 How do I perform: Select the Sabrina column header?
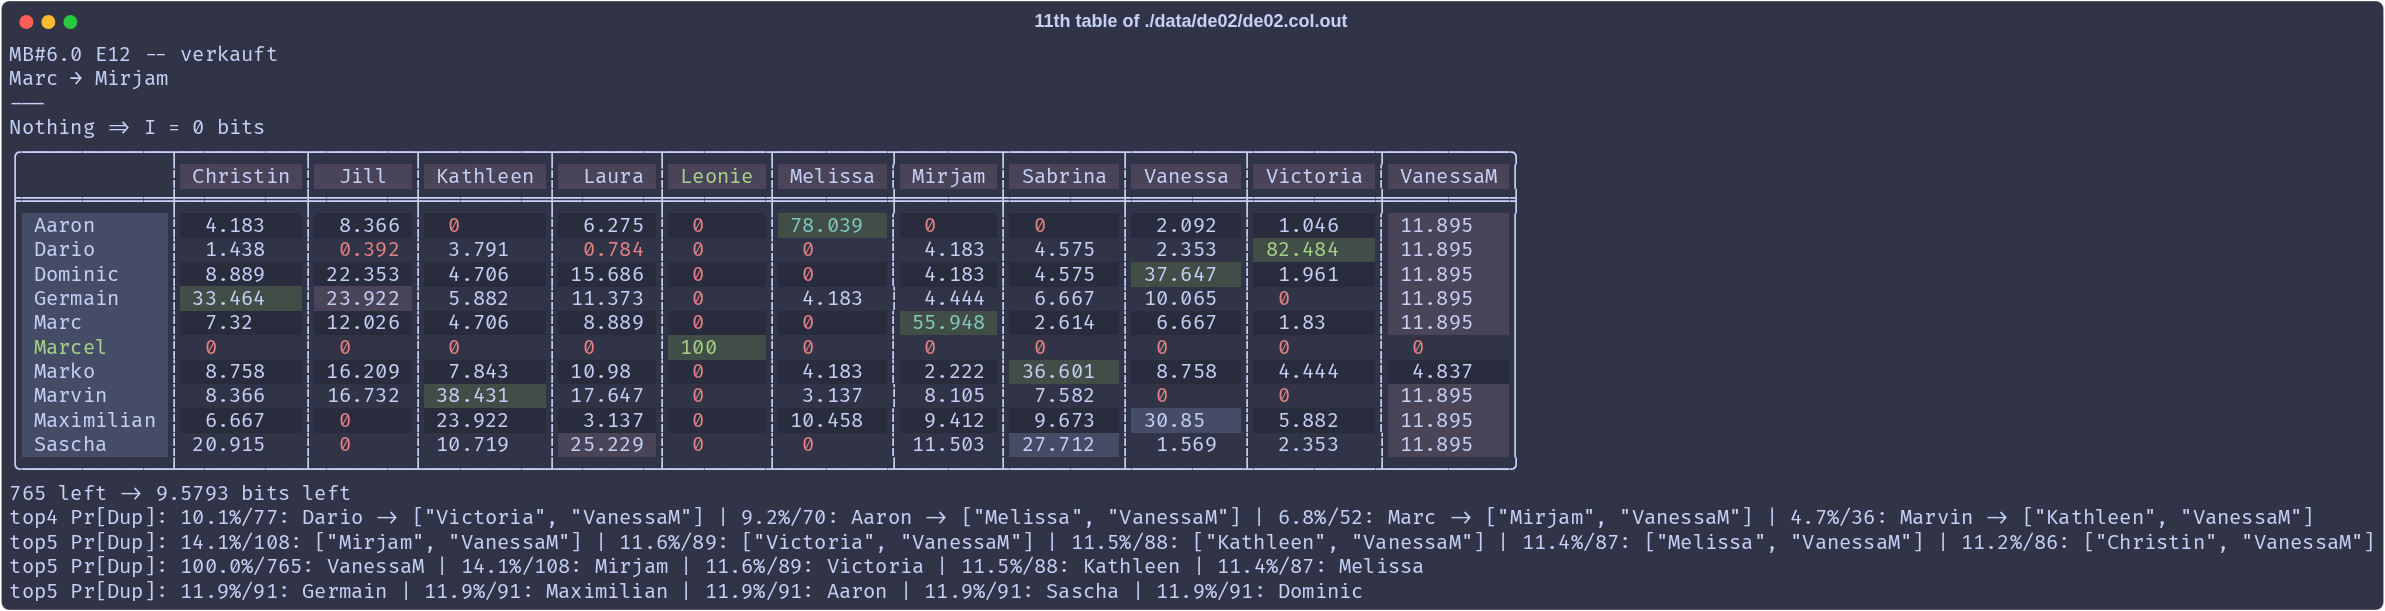(x=1064, y=176)
